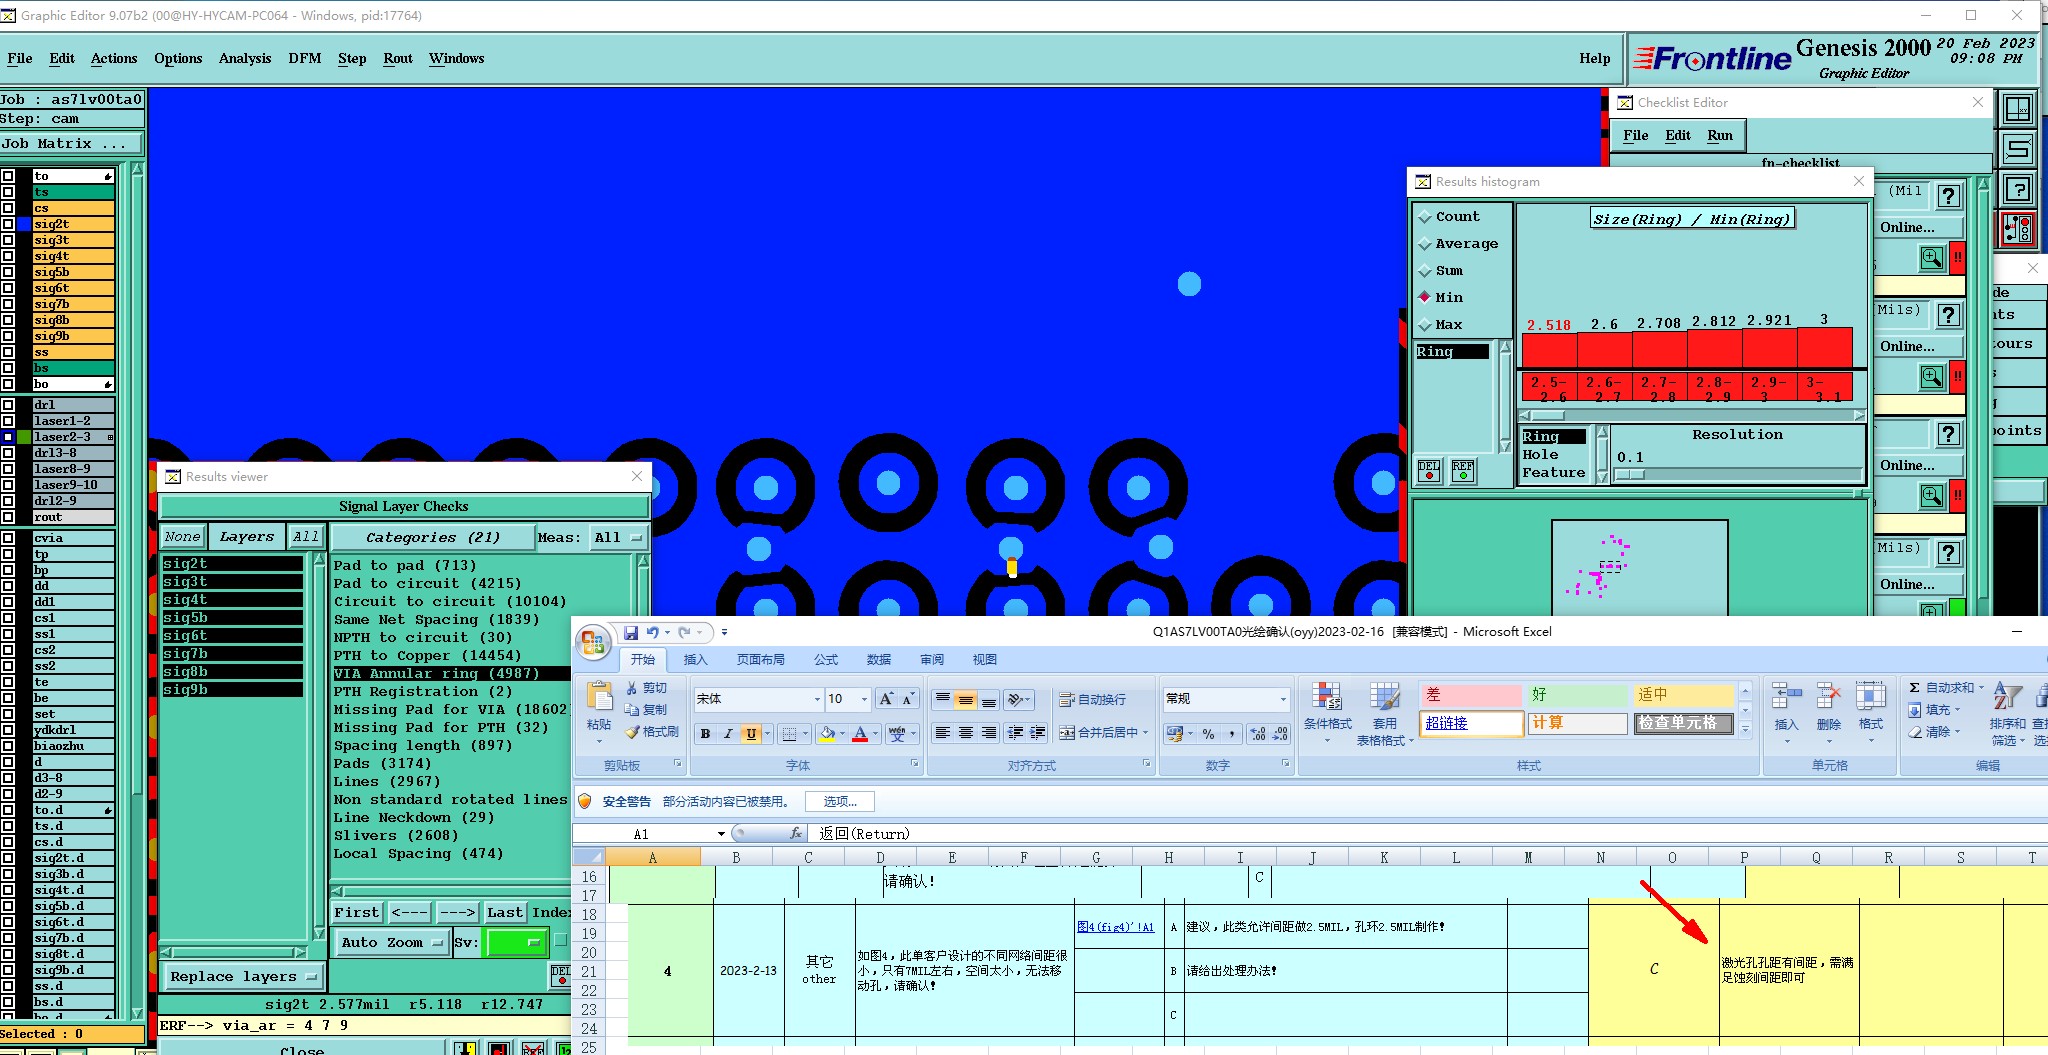
Task: Toggle checkbox beside sig2t layer
Action: coord(8,224)
